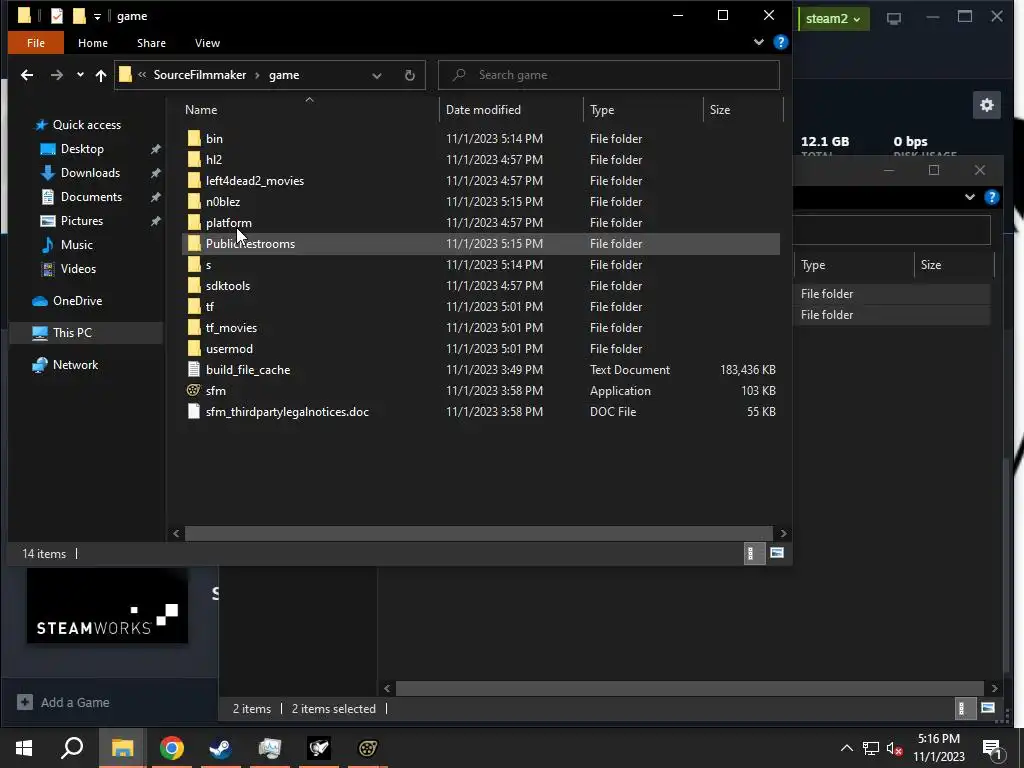Open Downloads in the navigation pane
Viewport: 1024px width, 768px height.
pos(90,173)
